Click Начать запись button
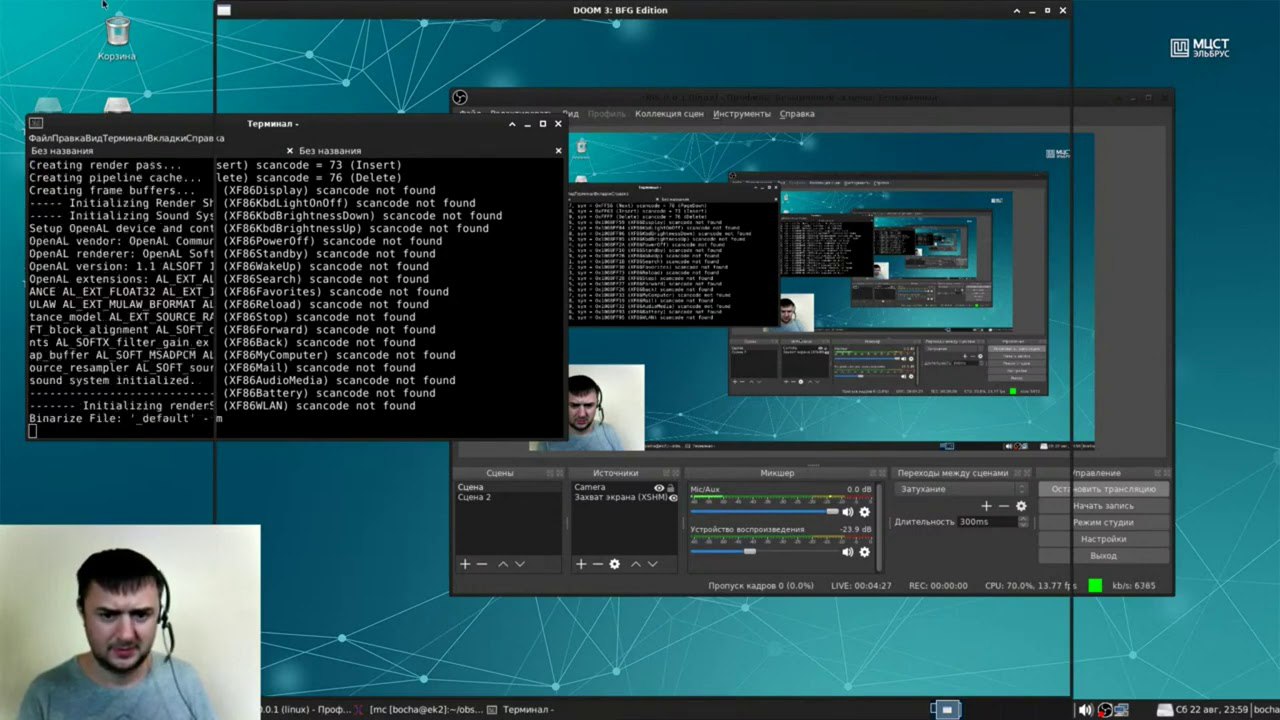Image resolution: width=1280 pixels, height=720 pixels. (x=1103, y=506)
